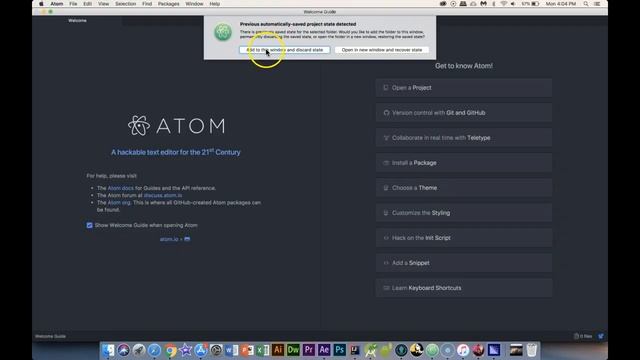The height and width of the screenshot is (360, 640).
Task: Open Premiere Pro from the dock
Action: tap(309, 350)
